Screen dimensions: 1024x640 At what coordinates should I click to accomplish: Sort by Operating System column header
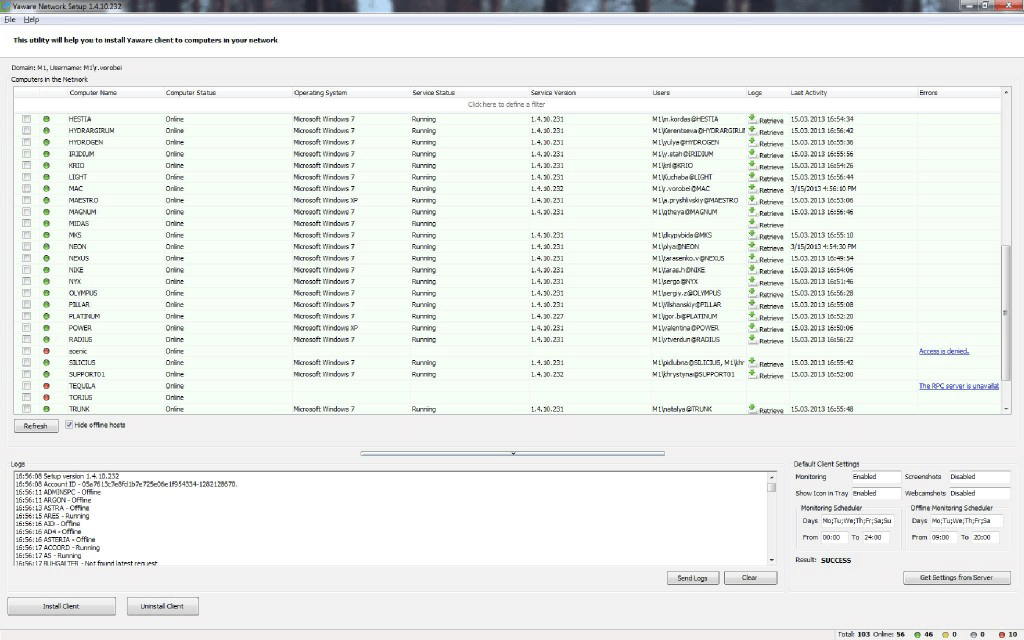tap(320, 93)
